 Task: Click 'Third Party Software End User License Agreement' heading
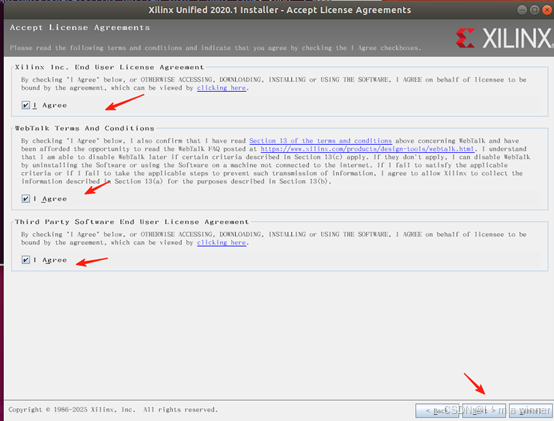coord(132,222)
